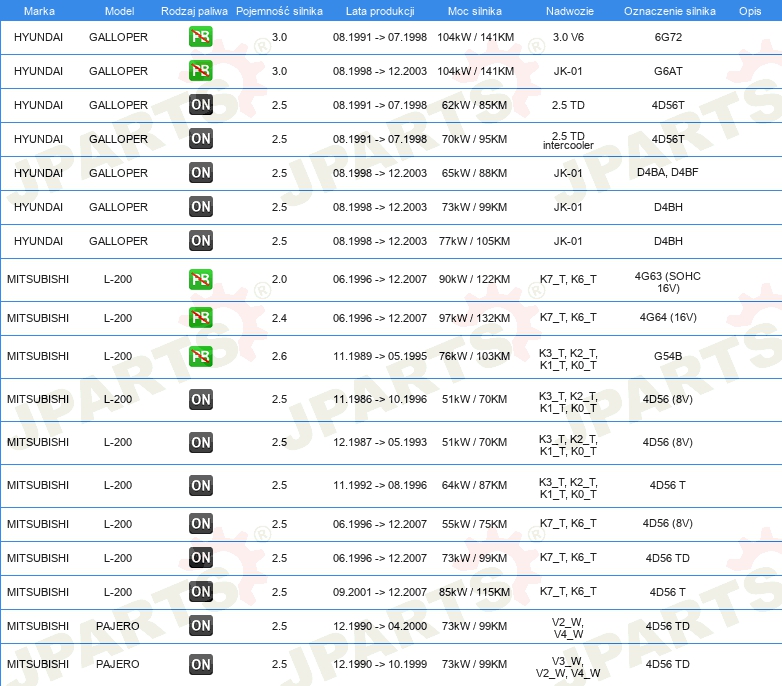
Task: Select the 104kW / 141KM cell for G6AT
Action: 475,71
